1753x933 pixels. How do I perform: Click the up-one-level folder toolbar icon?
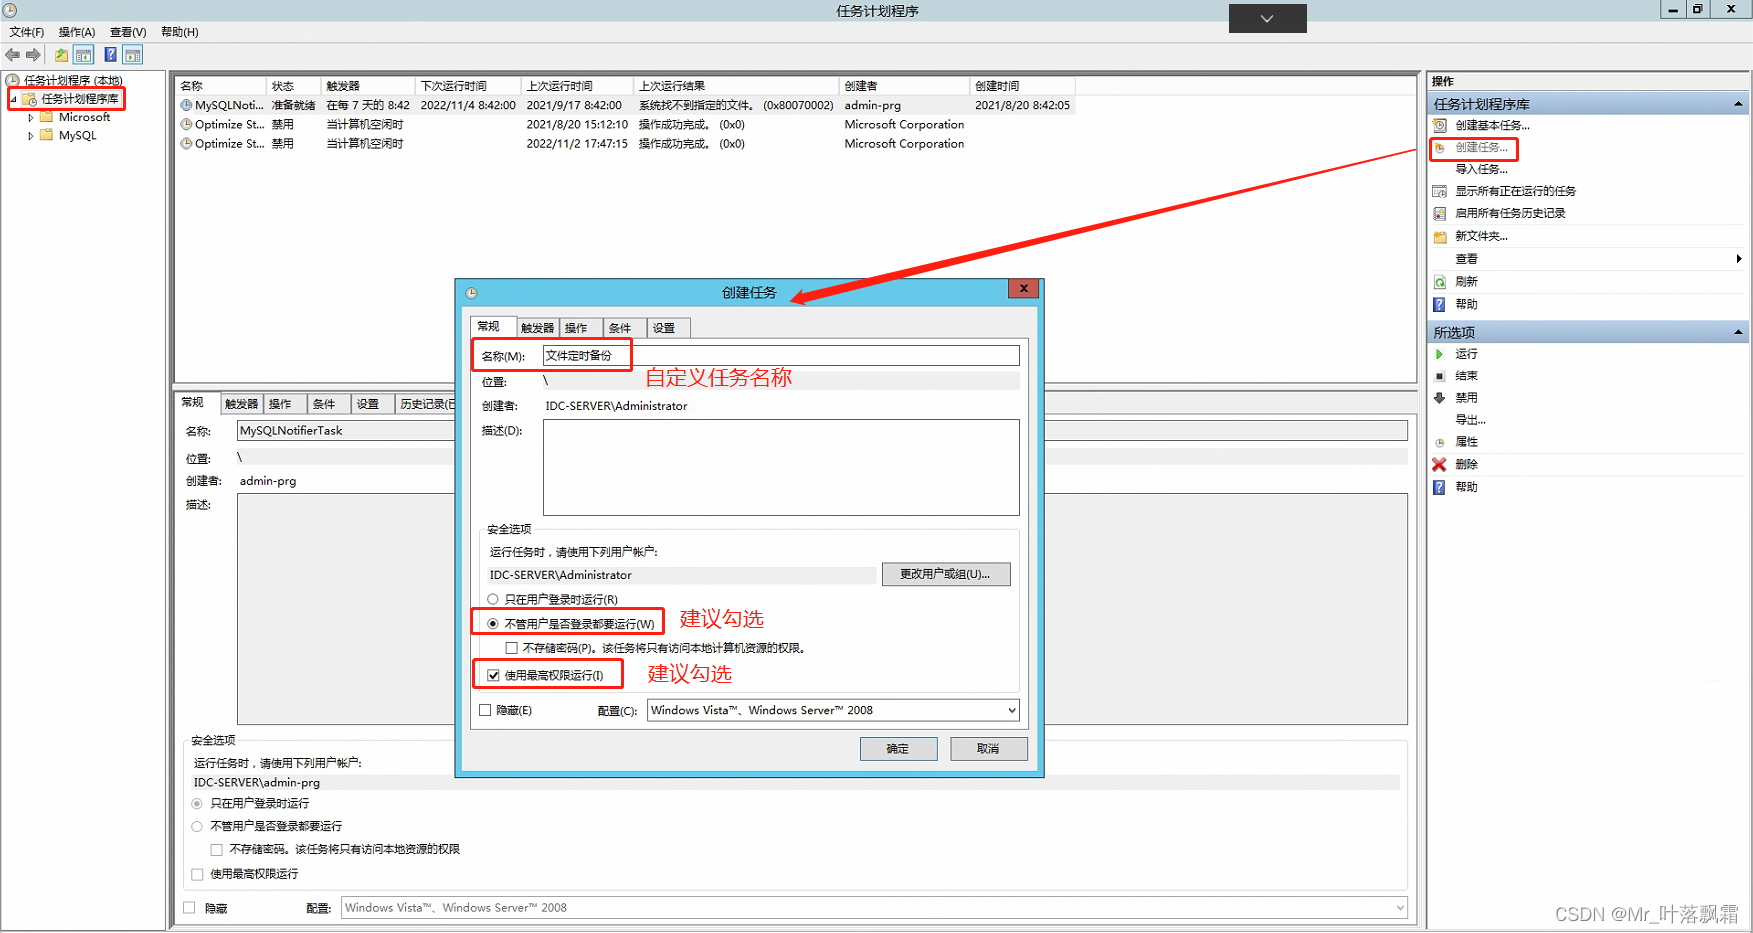click(x=62, y=55)
